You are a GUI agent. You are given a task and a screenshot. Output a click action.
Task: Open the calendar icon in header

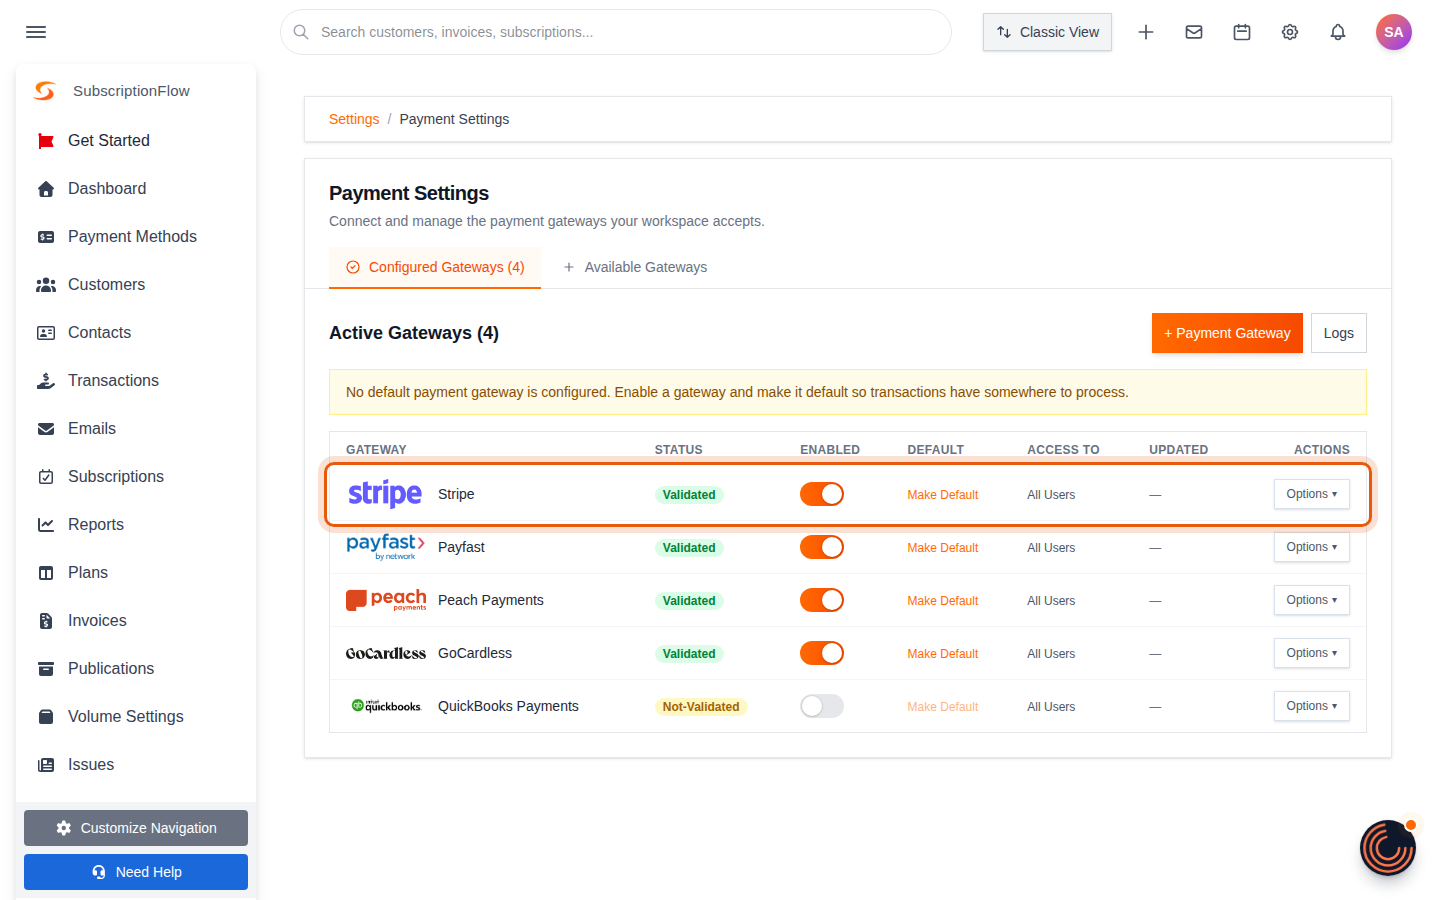(x=1242, y=32)
